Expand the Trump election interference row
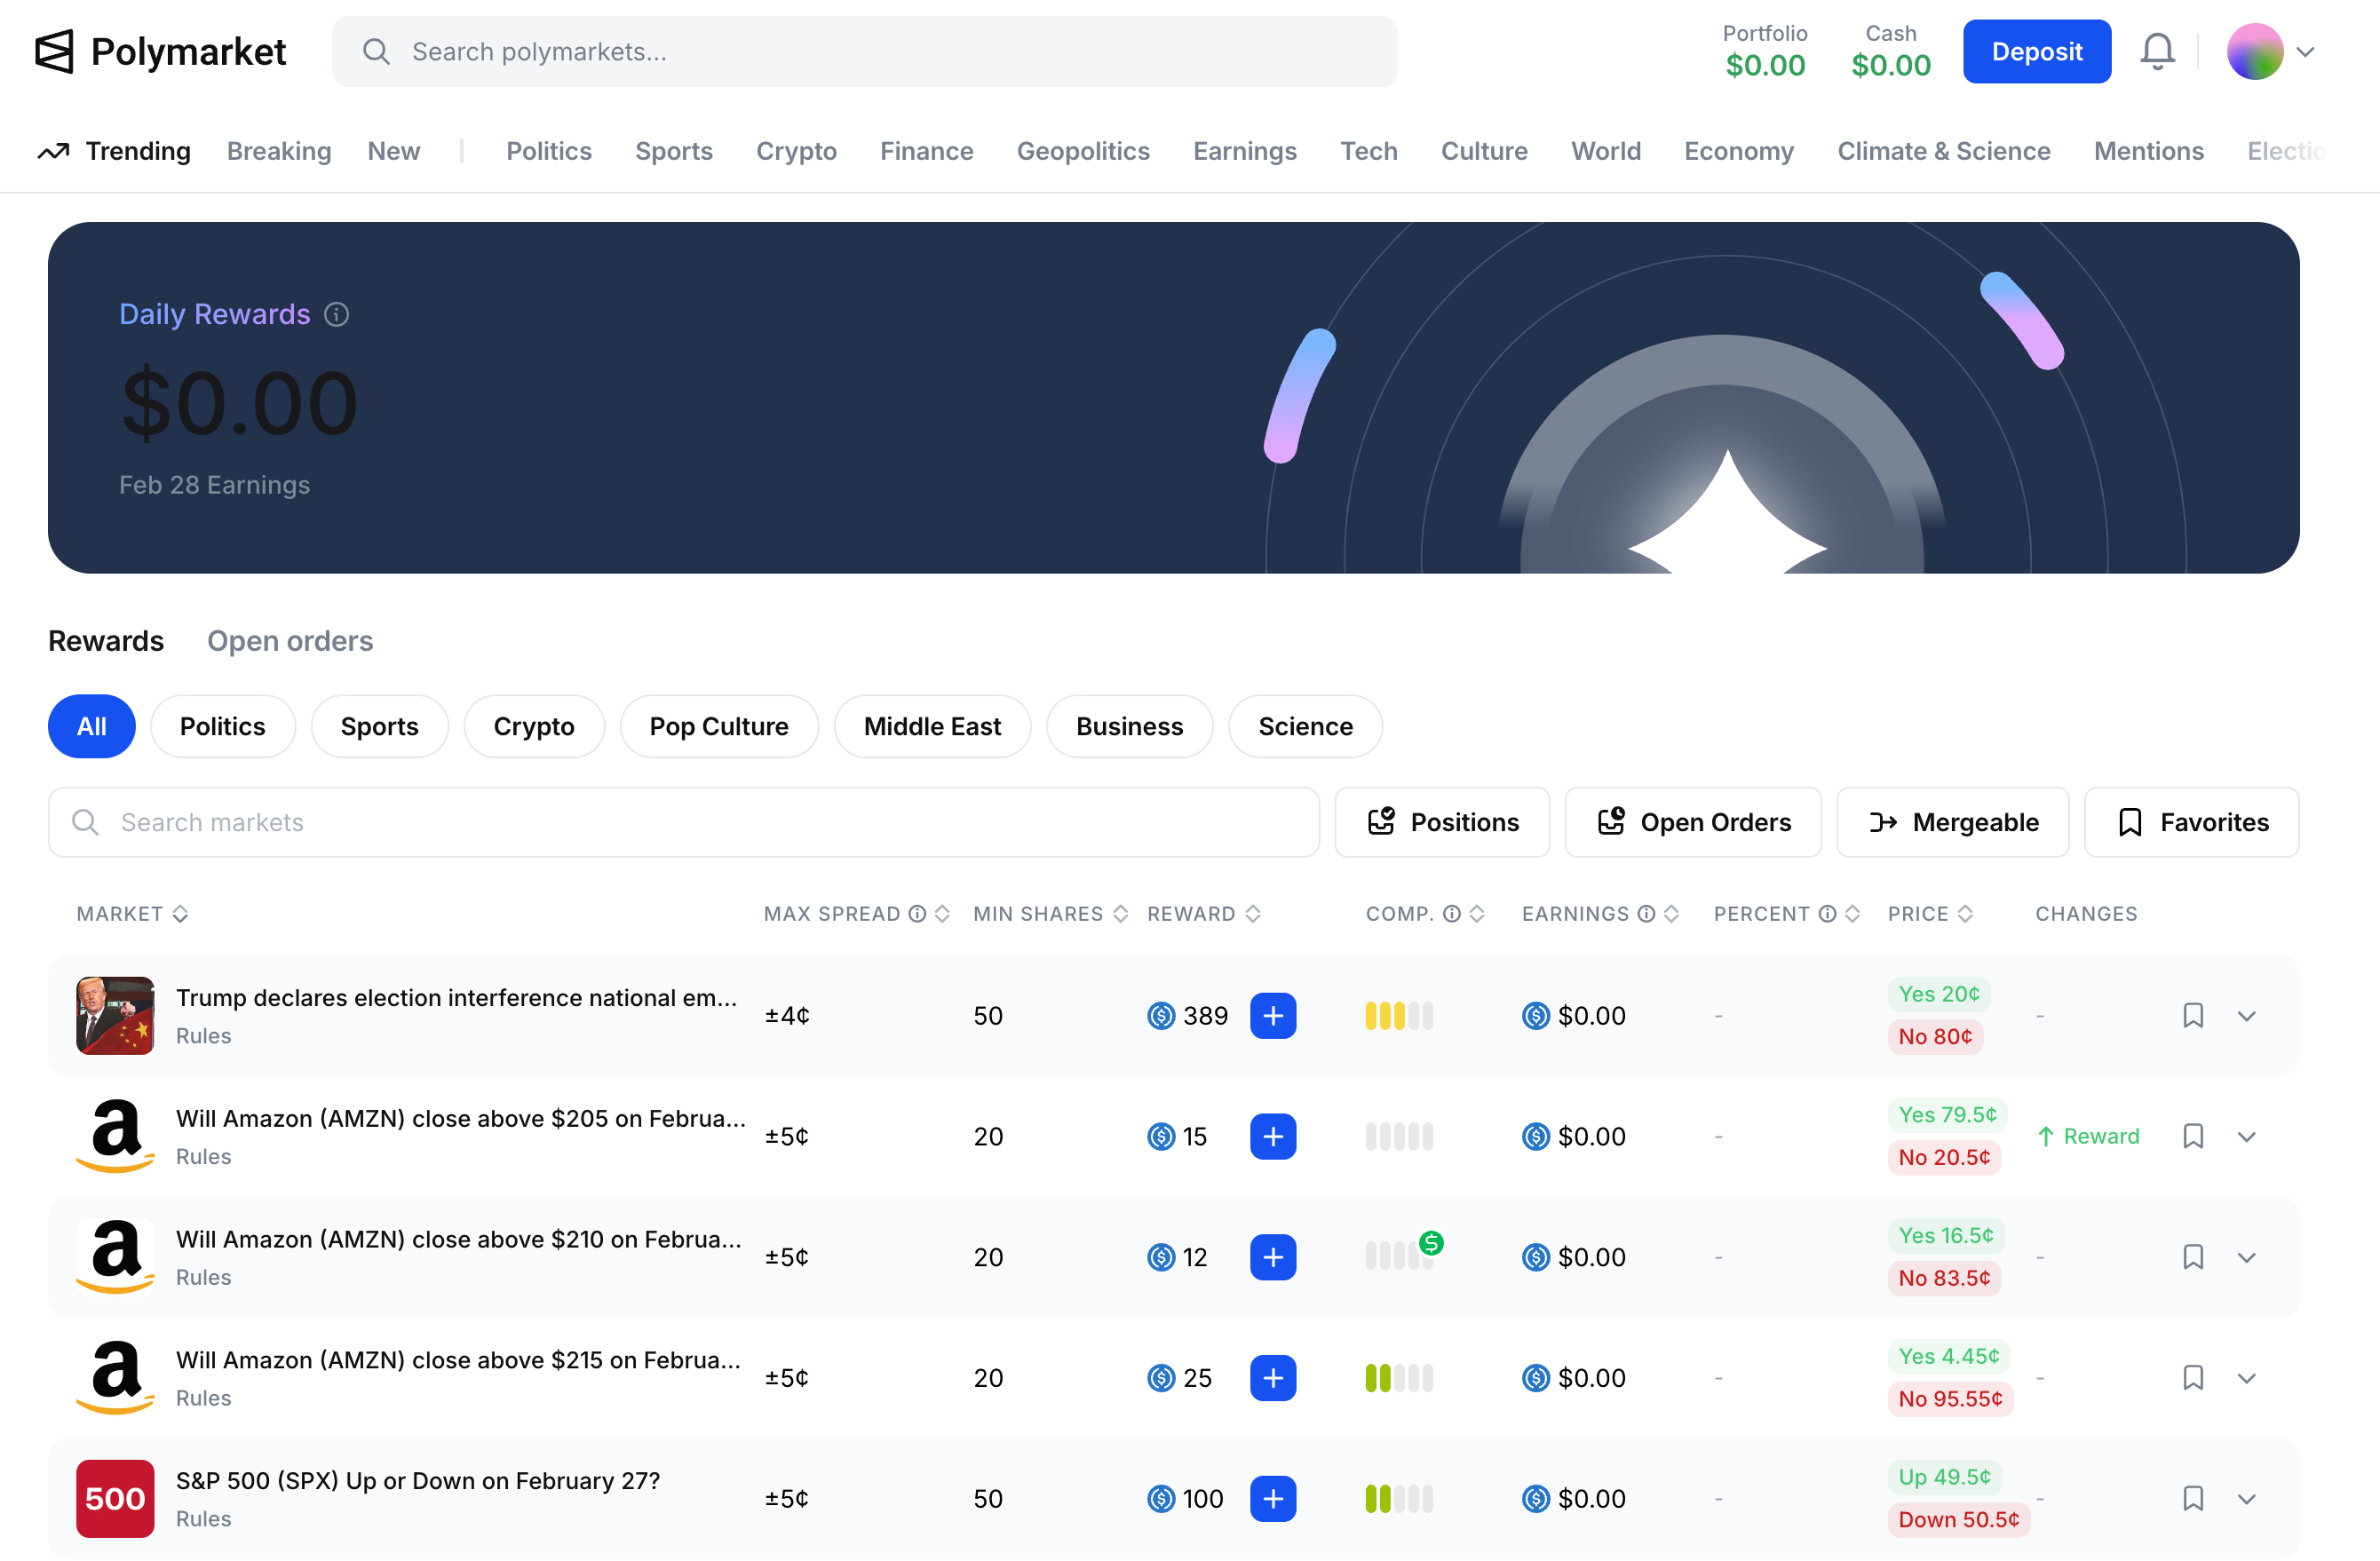 [2246, 1015]
